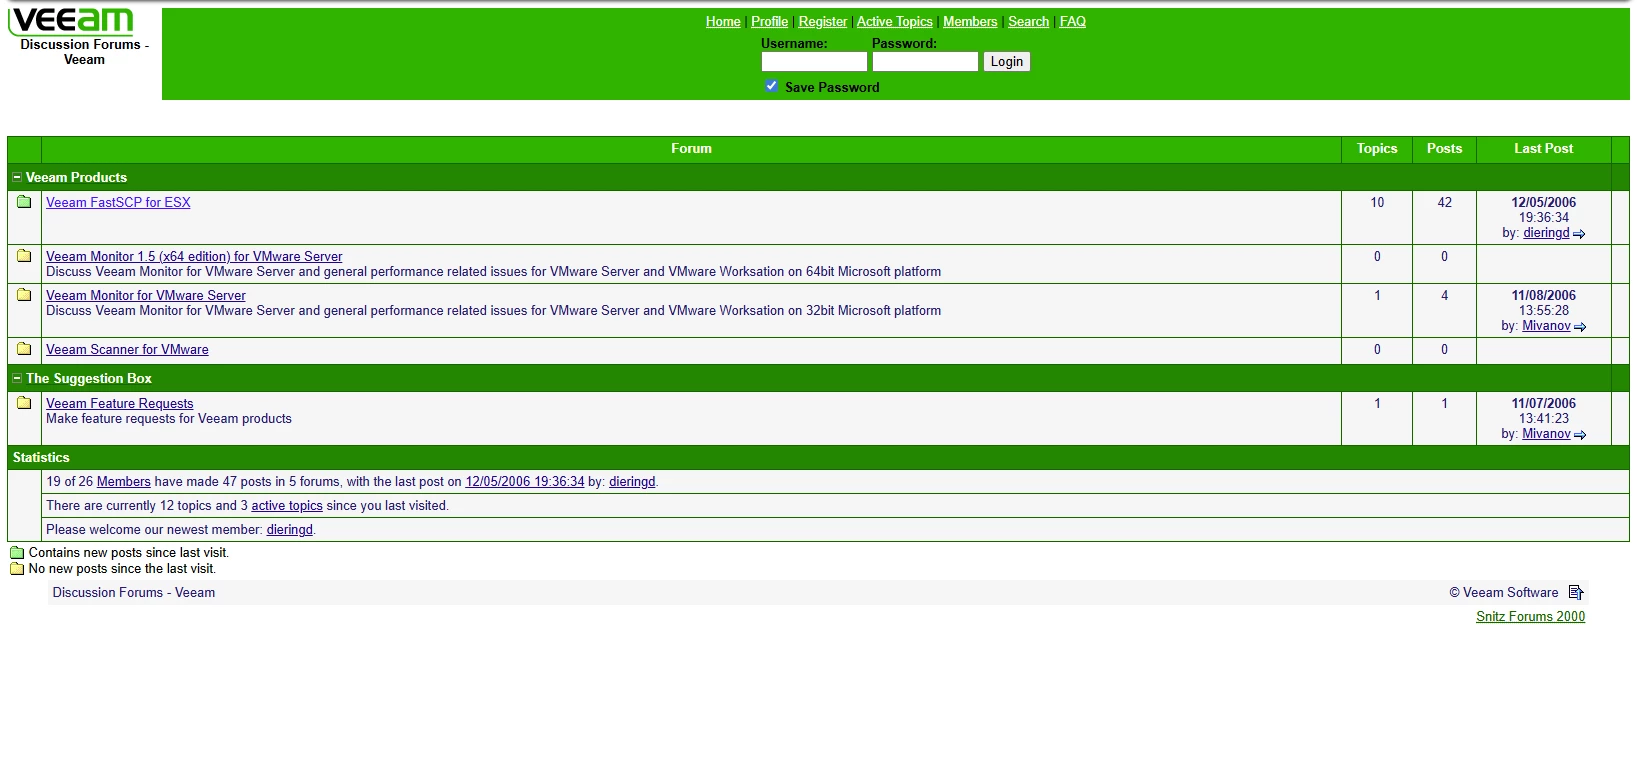The height and width of the screenshot is (782, 1637).
Task: Click the Last Post column header
Action: click(1543, 148)
